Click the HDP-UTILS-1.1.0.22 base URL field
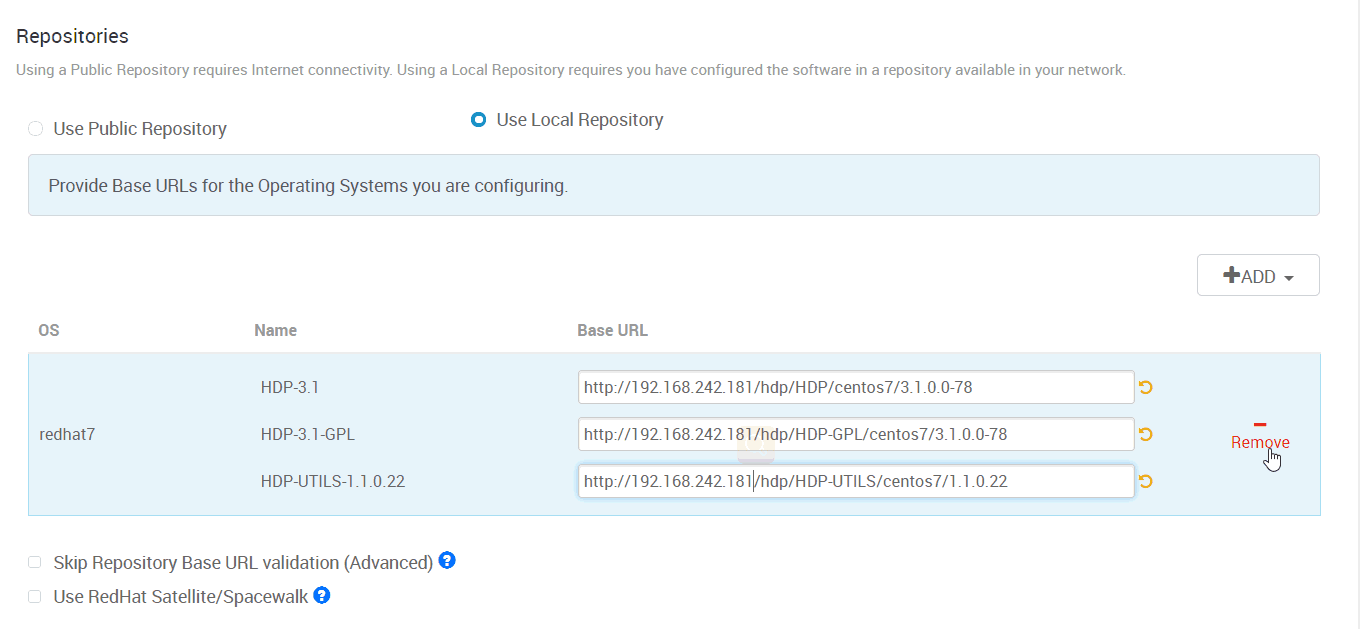This screenshot has width=1360, height=629. (x=856, y=481)
